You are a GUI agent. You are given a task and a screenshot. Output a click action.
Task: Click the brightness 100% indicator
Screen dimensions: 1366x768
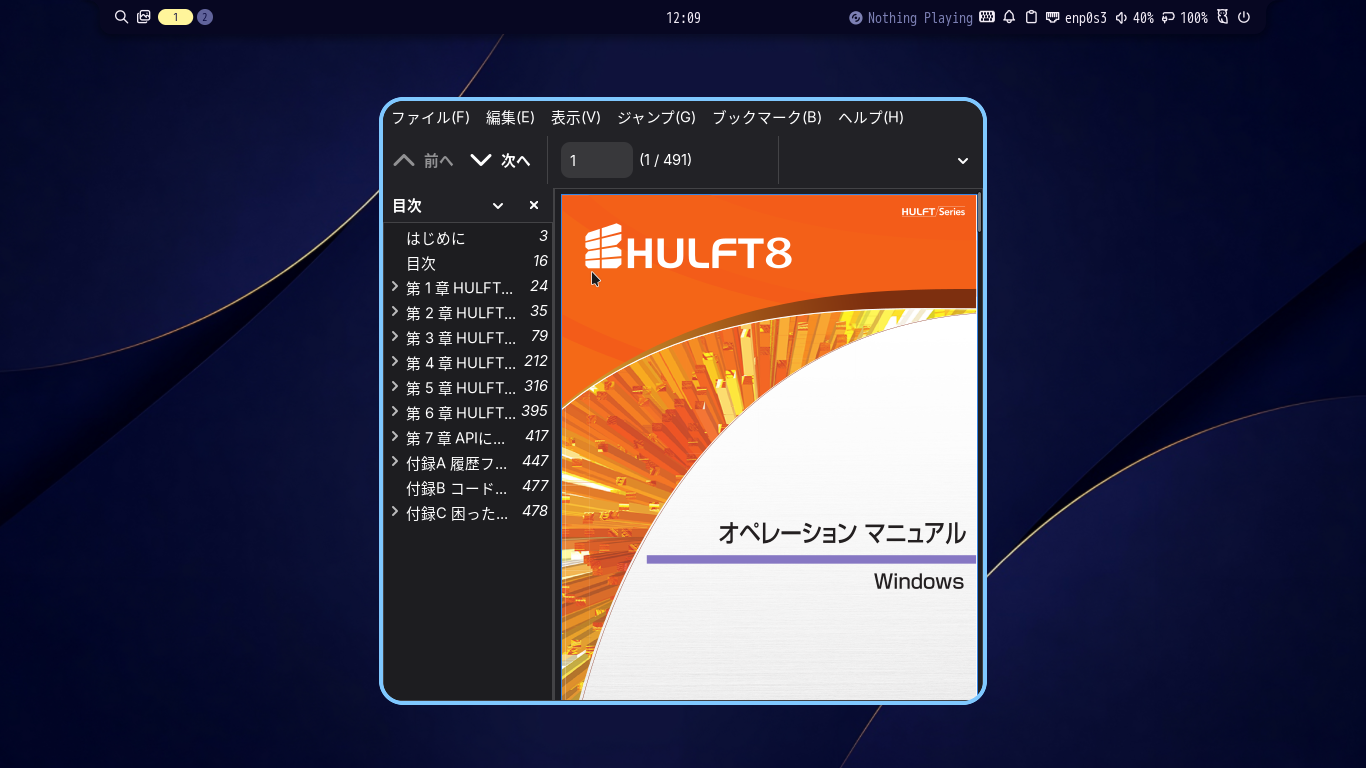tap(1185, 18)
